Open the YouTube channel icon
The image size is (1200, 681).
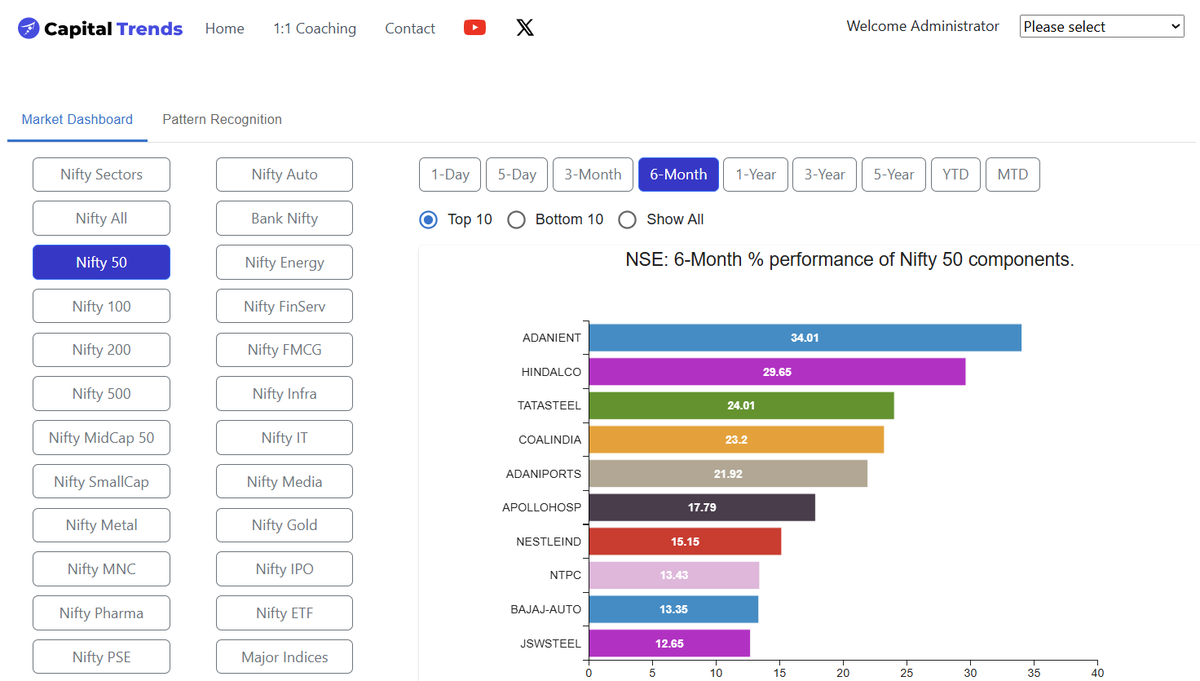click(x=475, y=28)
